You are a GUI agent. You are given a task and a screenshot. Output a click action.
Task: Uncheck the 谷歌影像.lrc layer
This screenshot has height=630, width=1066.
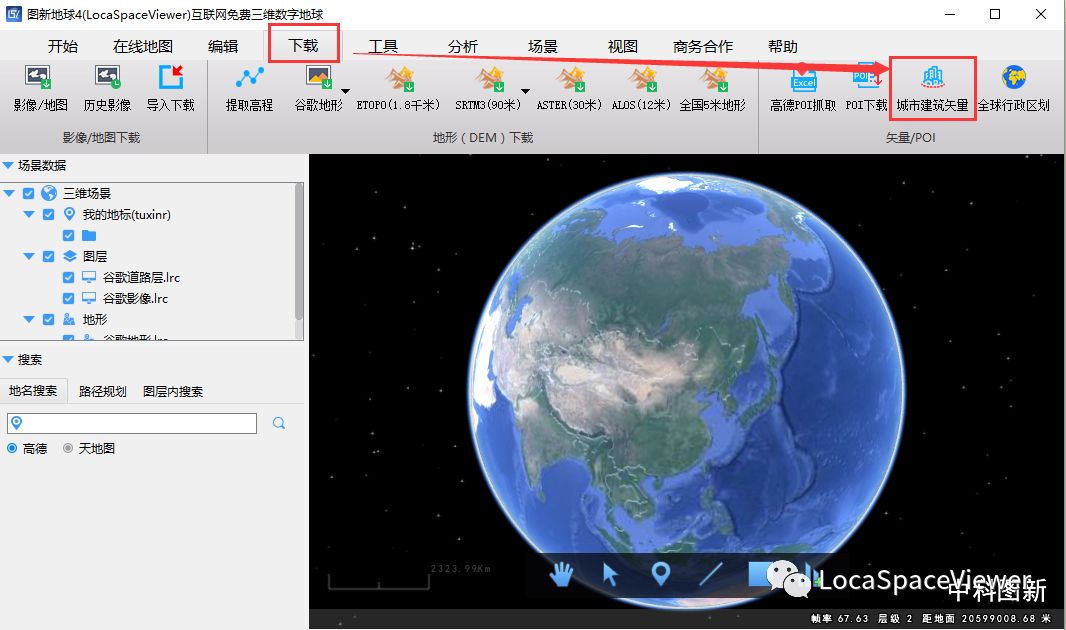pos(66,298)
